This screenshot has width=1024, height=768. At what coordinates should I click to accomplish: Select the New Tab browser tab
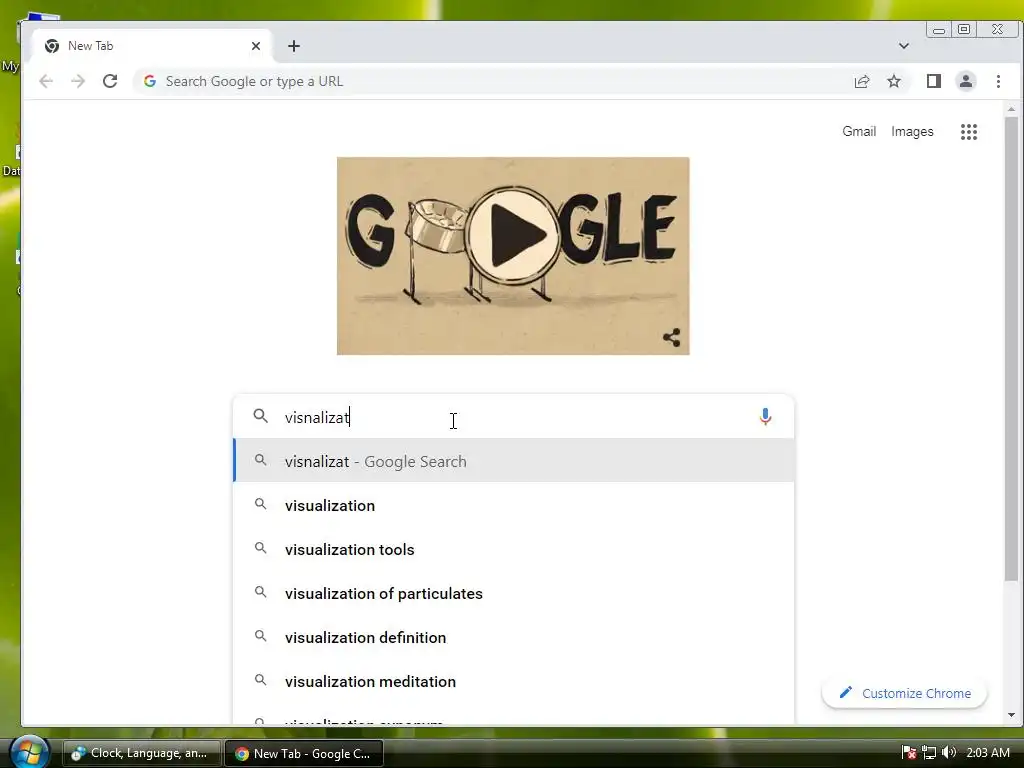coord(152,46)
